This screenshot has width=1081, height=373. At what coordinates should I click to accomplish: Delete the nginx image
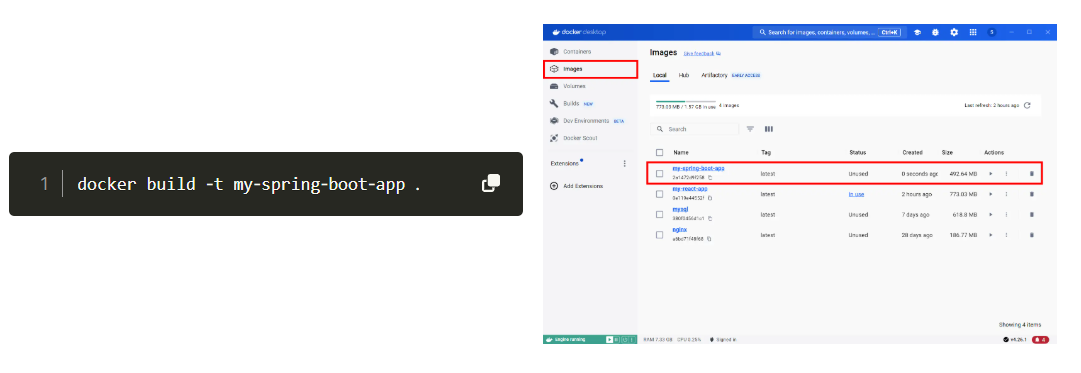(x=1031, y=235)
